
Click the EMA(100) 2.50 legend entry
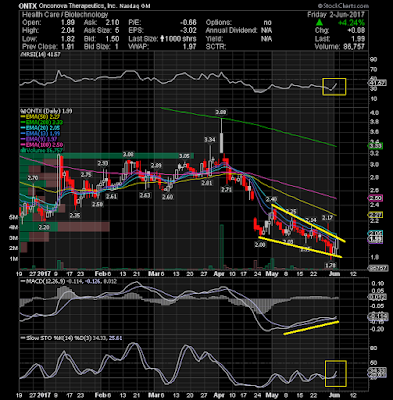42,145
